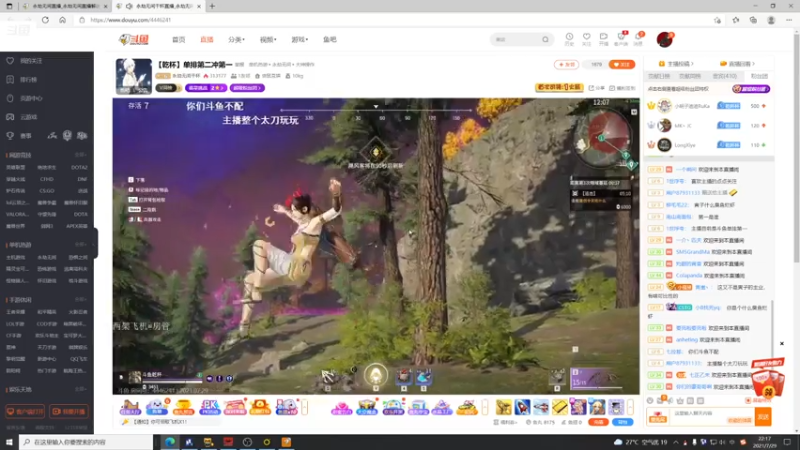Open the user avatar menu

pos(665,39)
